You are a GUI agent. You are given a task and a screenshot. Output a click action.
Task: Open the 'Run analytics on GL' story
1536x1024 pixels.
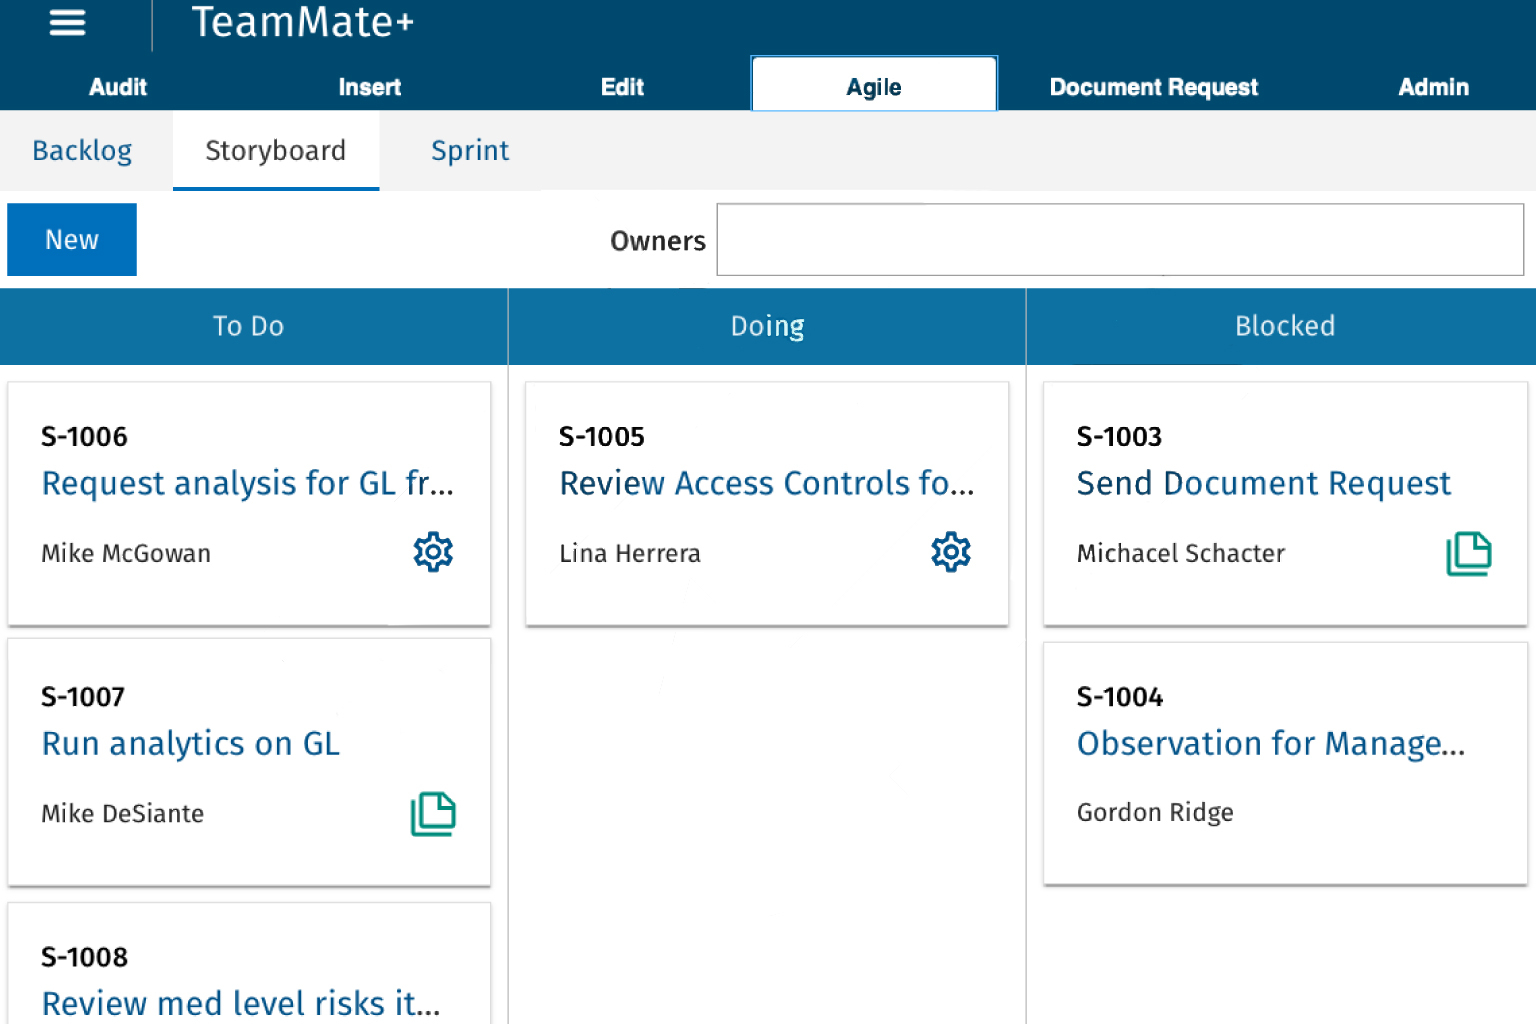click(x=191, y=743)
